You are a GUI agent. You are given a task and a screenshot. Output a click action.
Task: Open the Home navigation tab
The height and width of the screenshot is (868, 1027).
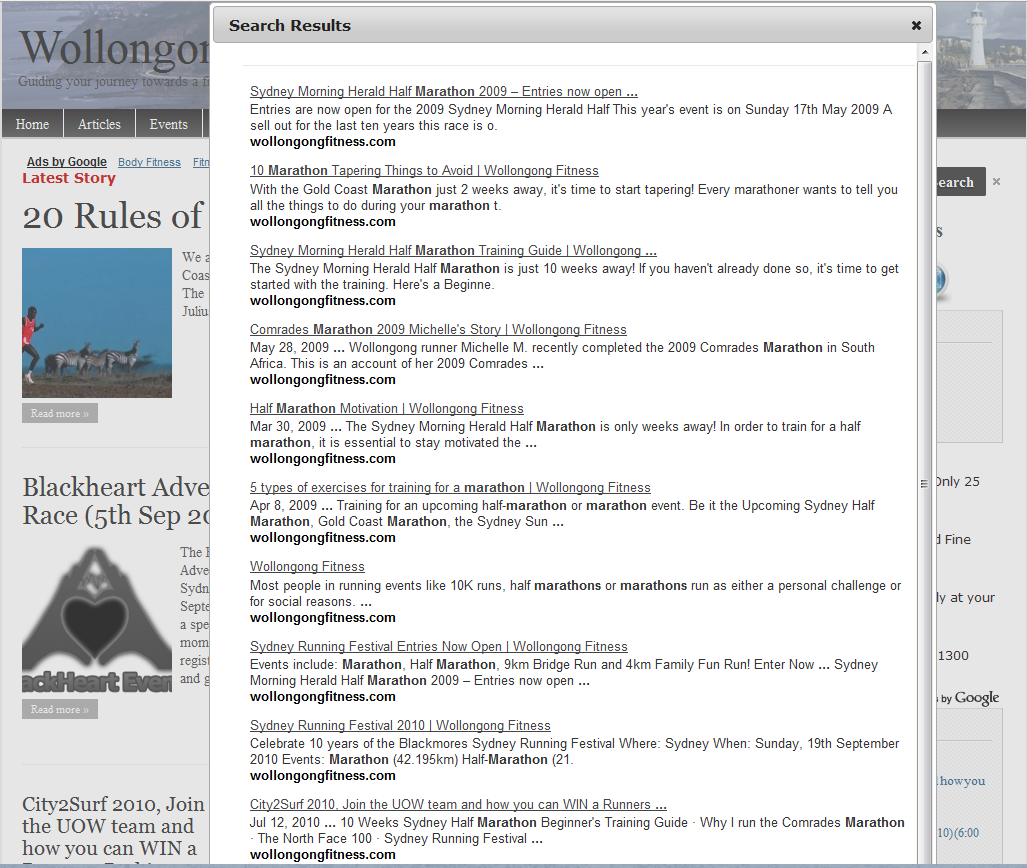pyautogui.click(x=32, y=124)
